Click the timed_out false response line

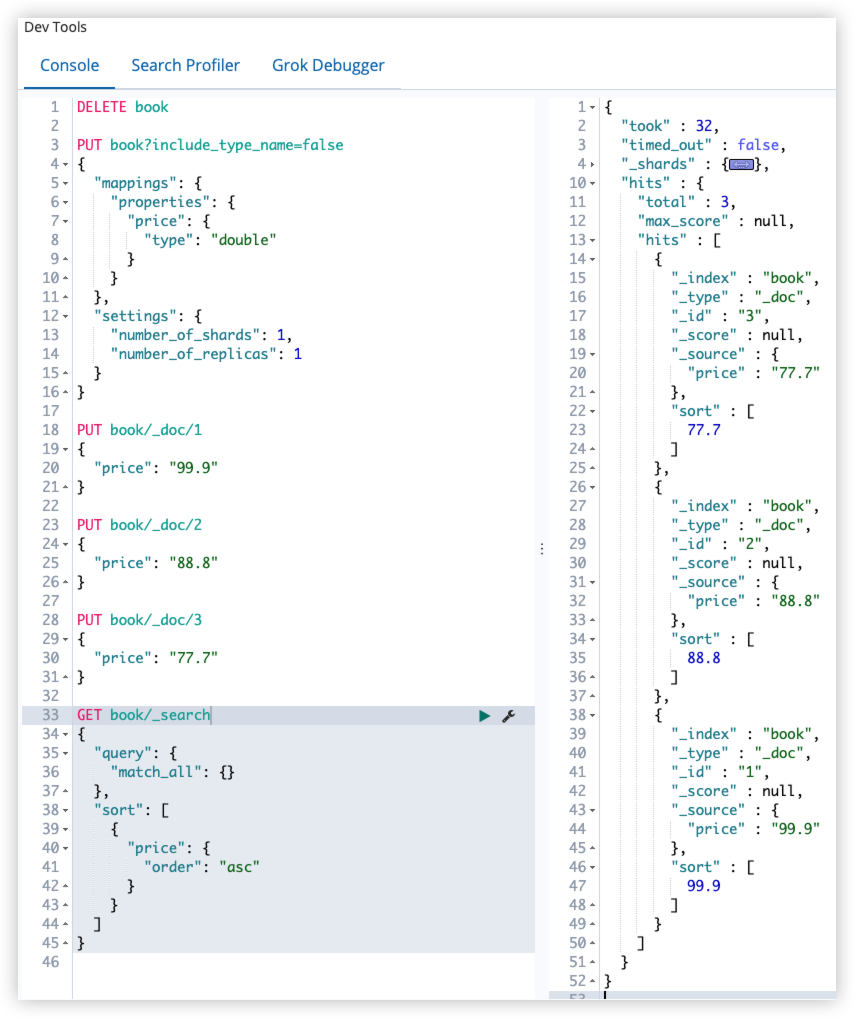[x=703, y=145]
